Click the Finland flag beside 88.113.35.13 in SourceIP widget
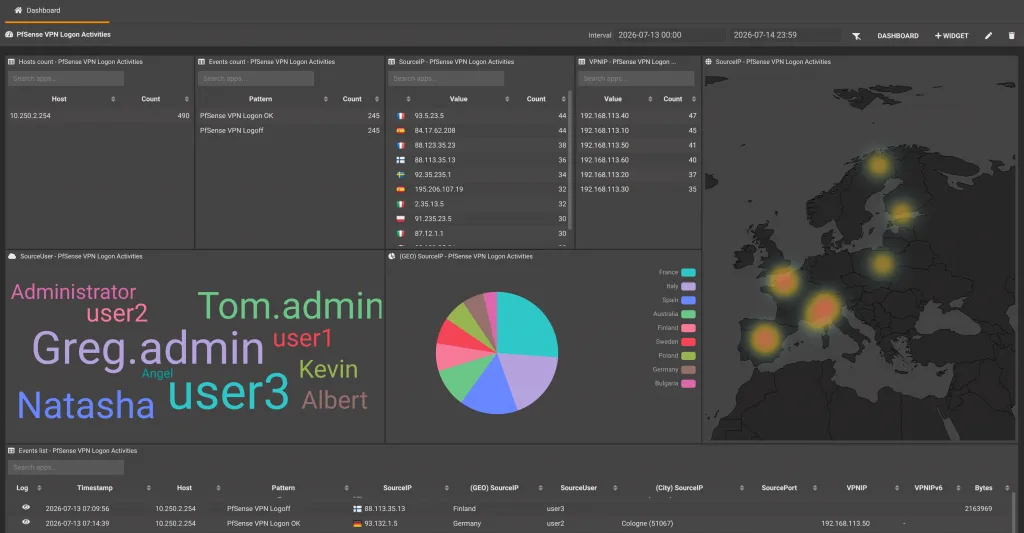This screenshot has width=1024, height=533. [400, 160]
